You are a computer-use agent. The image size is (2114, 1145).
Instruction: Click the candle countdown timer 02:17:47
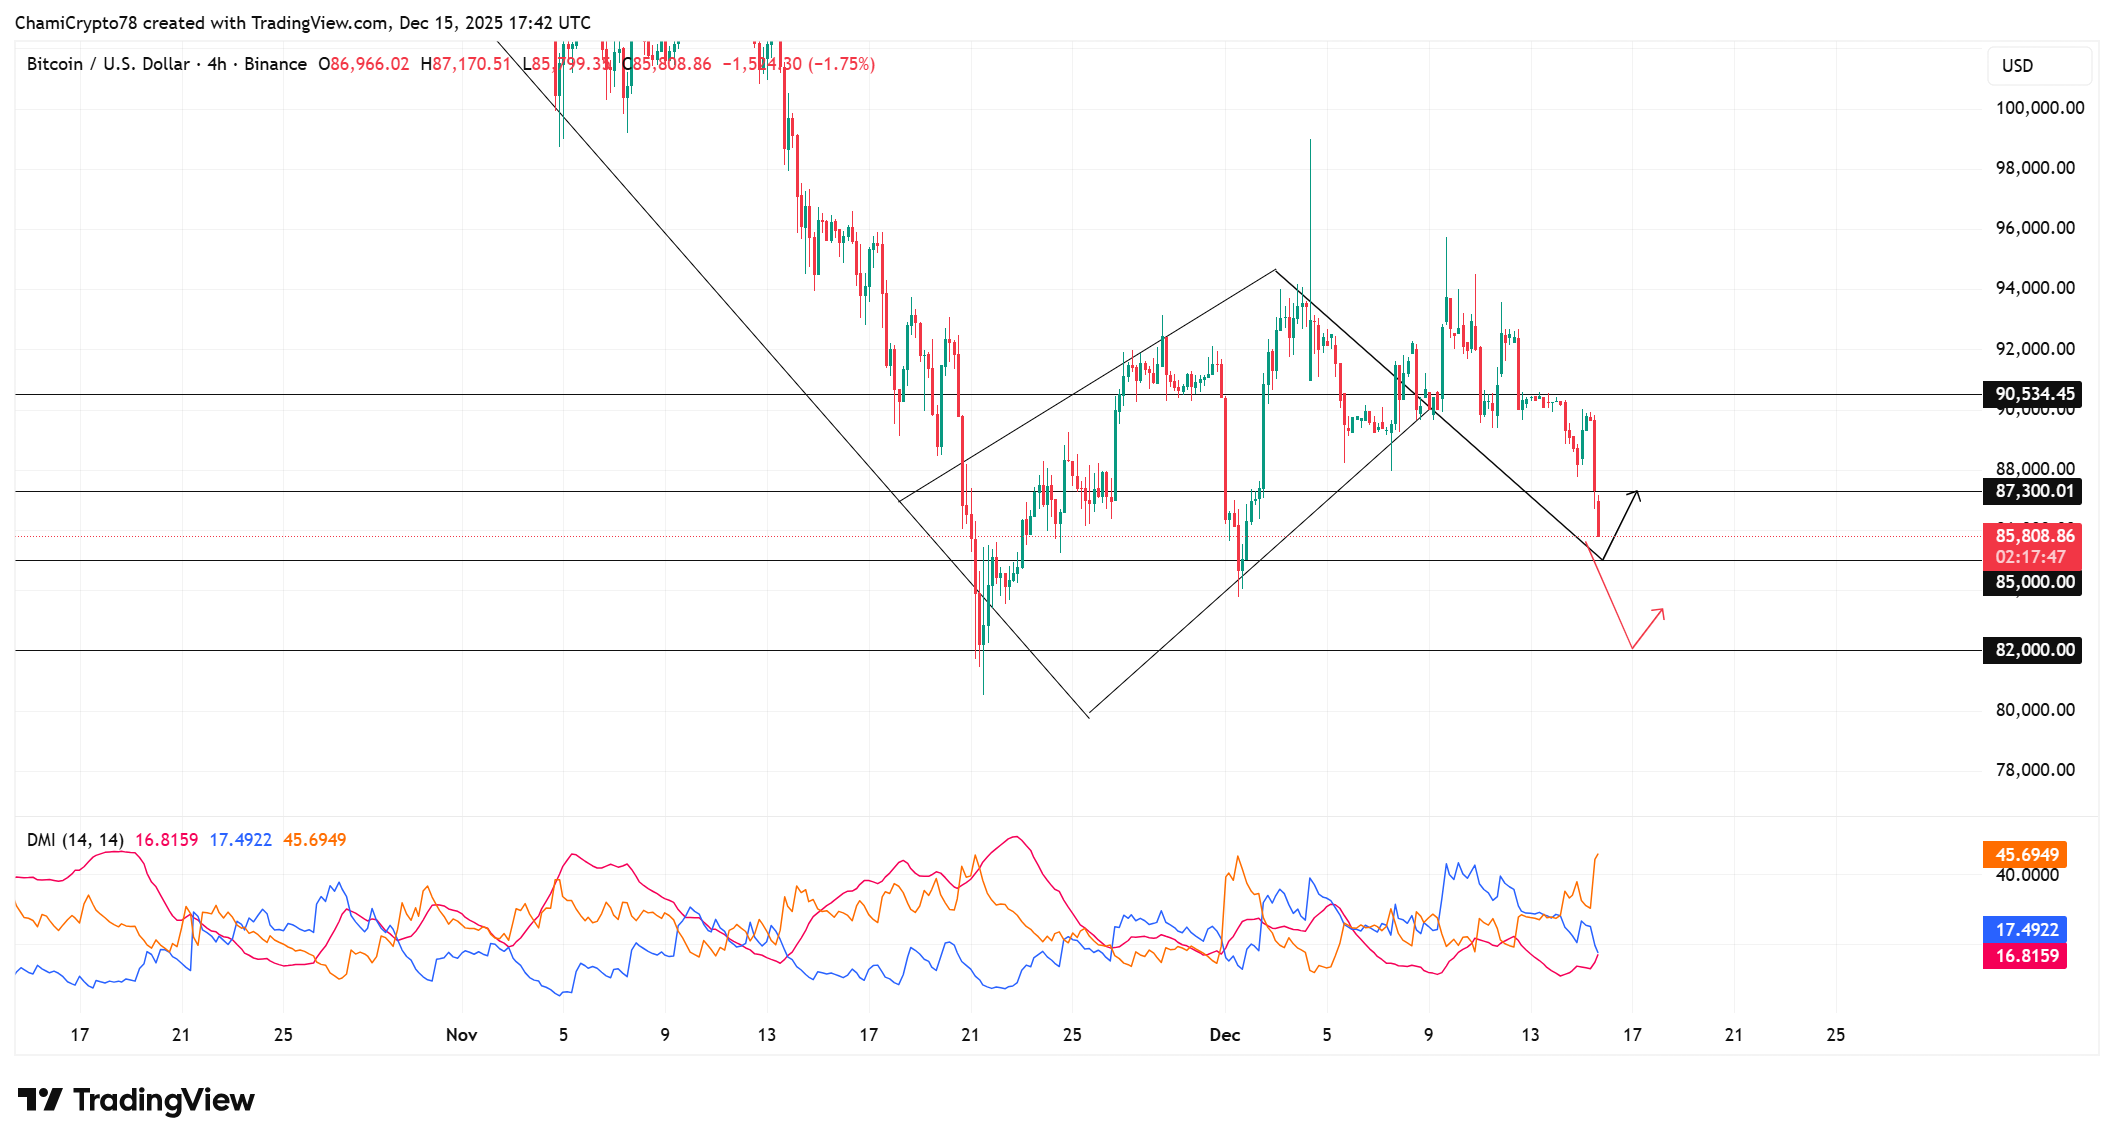pyautogui.click(x=2030, y=557)
